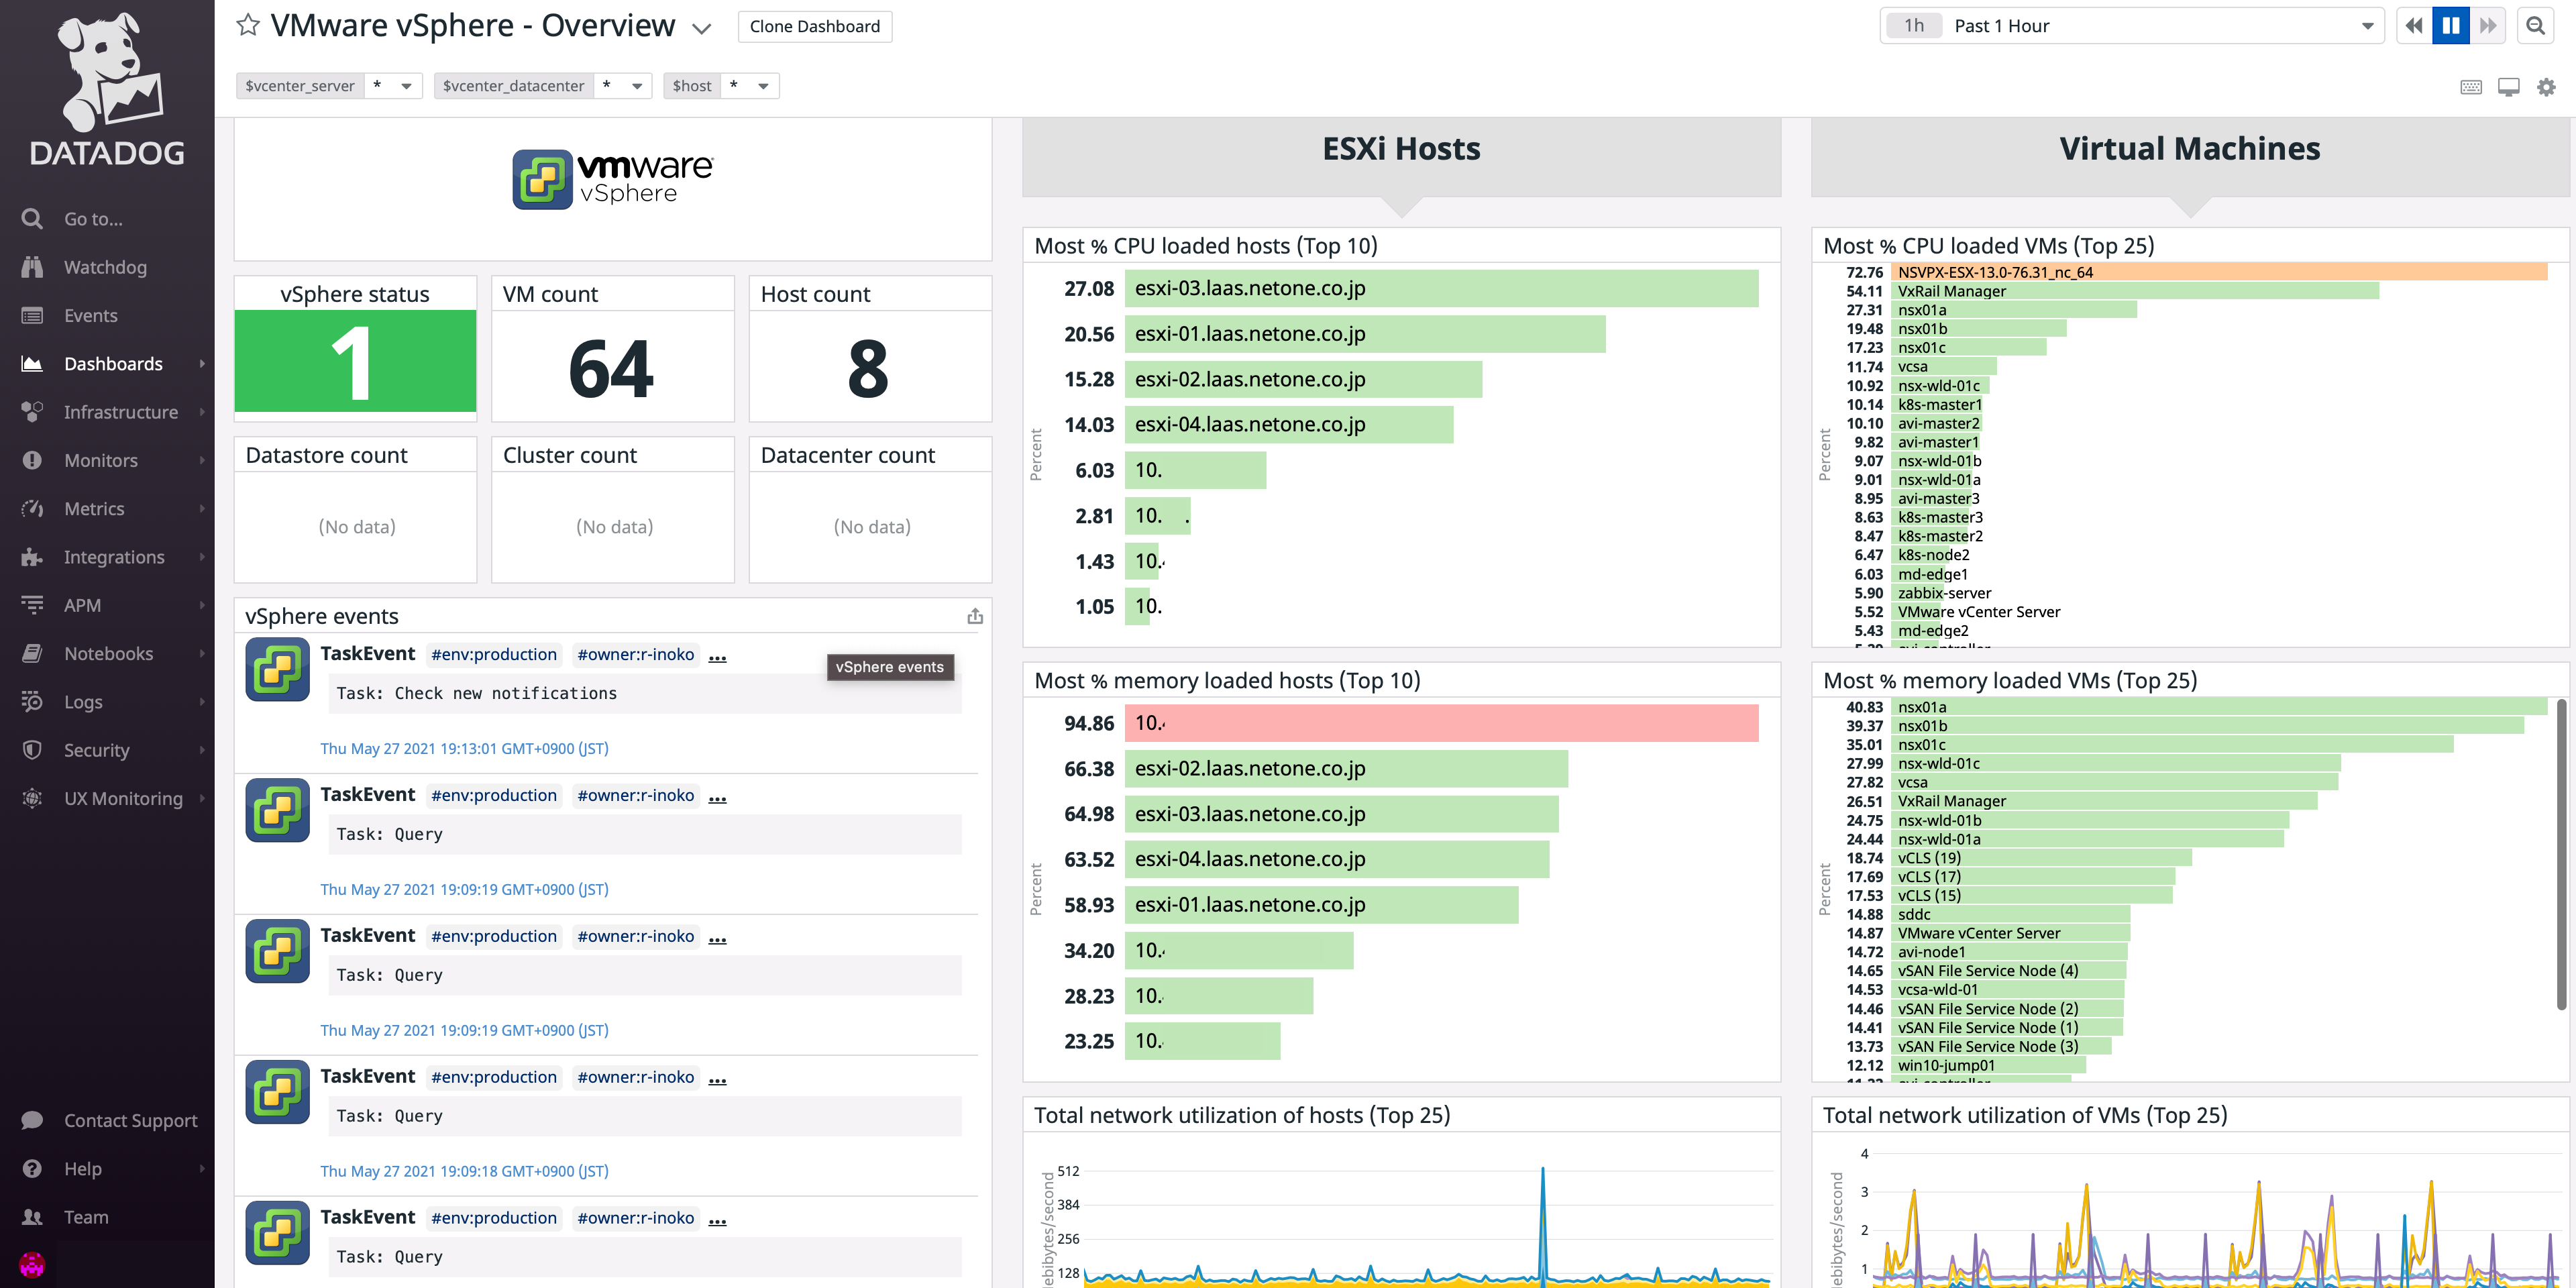Open the Events sidebar icon
Screen dimensions: 2576x1288
click(32, 315)
